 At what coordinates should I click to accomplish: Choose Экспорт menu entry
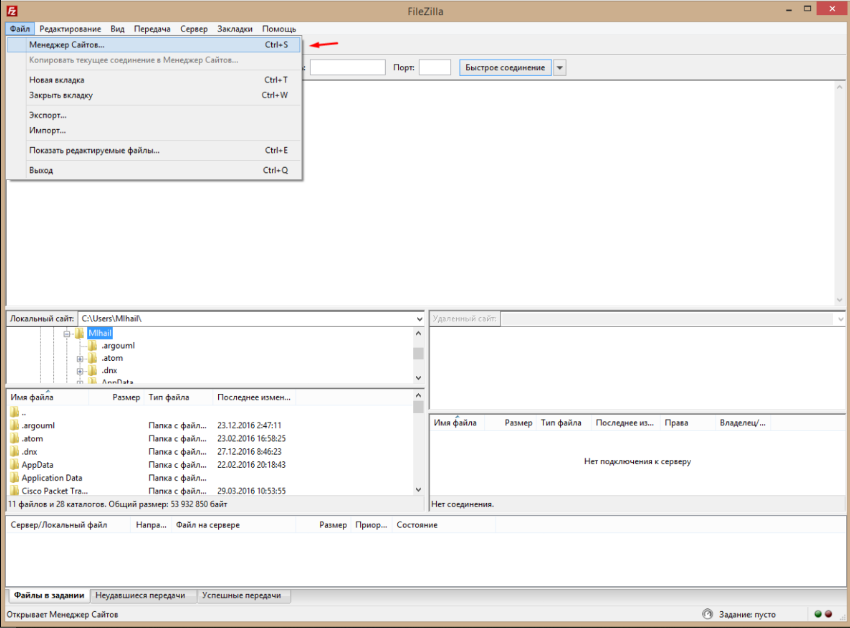coord(154,115)
